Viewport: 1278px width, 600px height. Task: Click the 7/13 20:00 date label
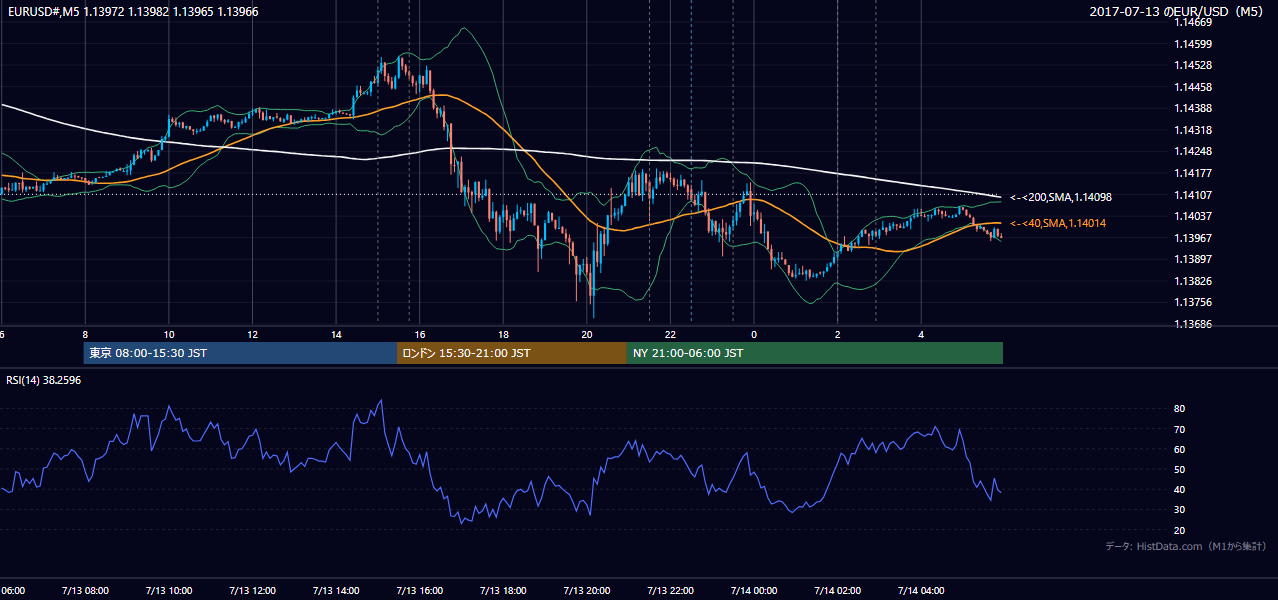tap(587, 590)
